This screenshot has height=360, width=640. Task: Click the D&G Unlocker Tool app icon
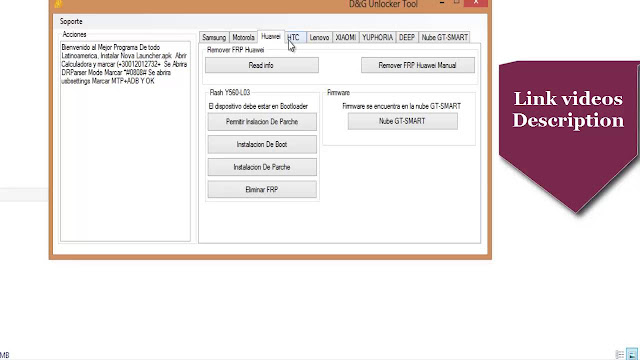click(x=58, y=4)
